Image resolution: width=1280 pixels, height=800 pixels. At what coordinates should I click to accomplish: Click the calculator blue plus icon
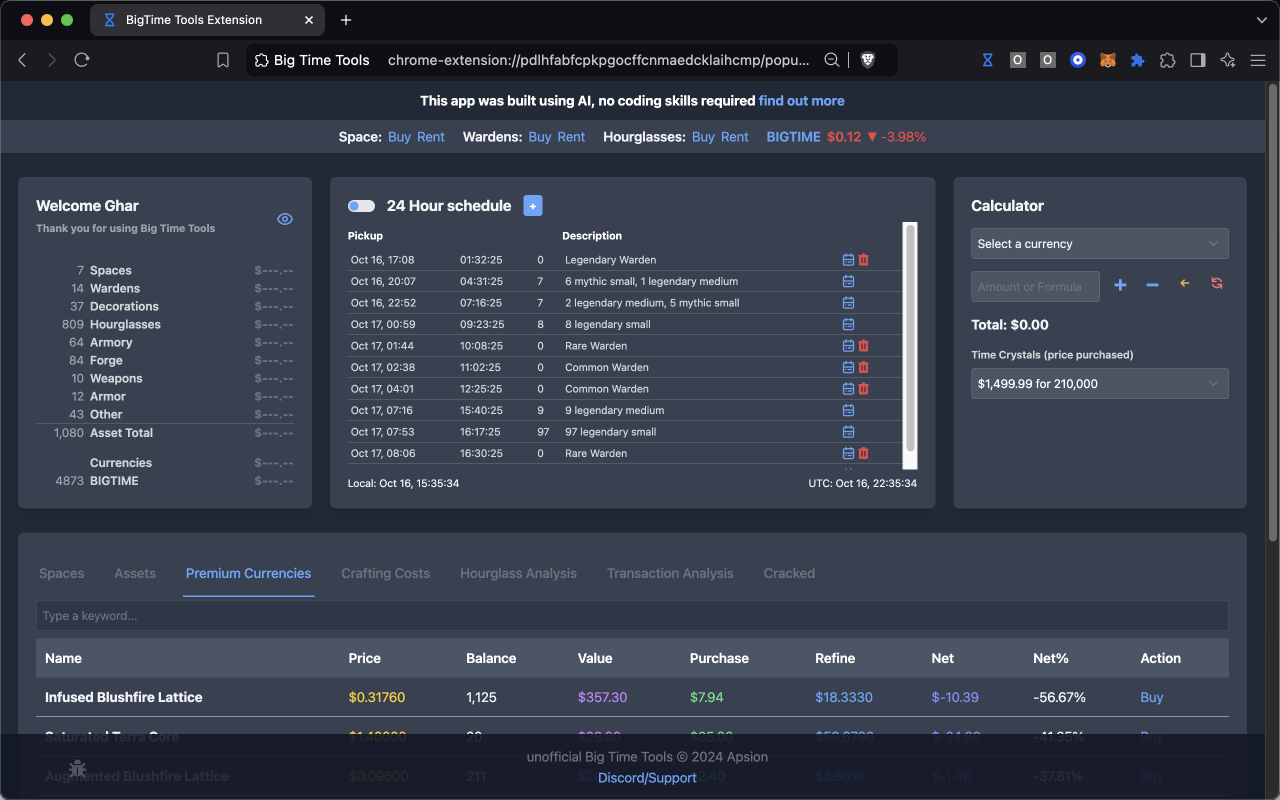click(x=1120, y=285)
